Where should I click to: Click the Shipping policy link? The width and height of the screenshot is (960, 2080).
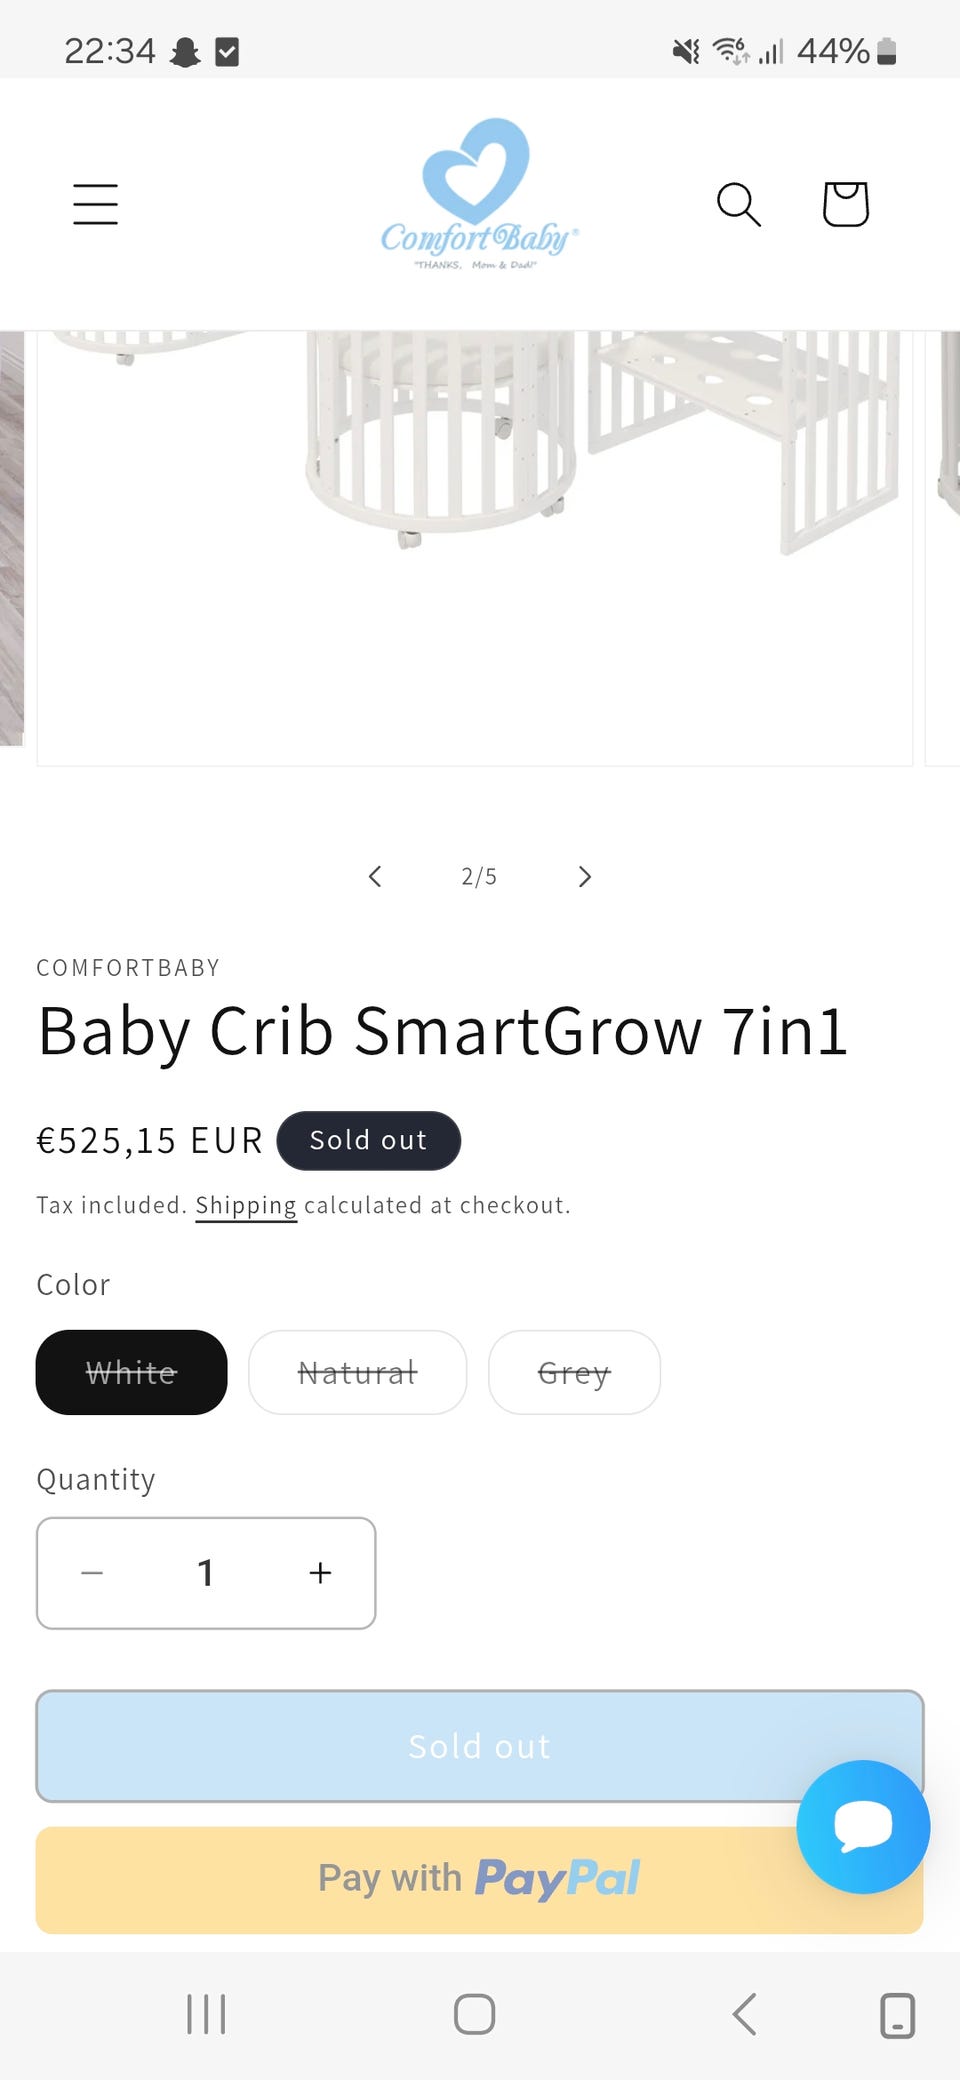tap(246, 1206)
